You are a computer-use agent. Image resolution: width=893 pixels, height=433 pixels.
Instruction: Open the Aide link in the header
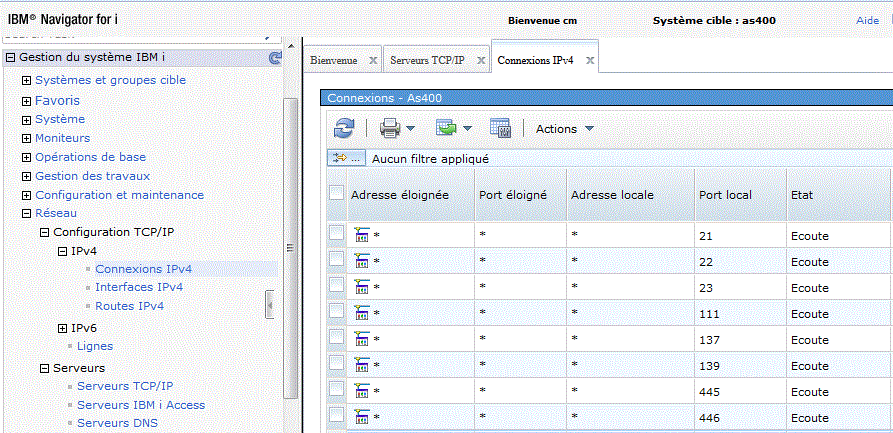tap(867, 21)
